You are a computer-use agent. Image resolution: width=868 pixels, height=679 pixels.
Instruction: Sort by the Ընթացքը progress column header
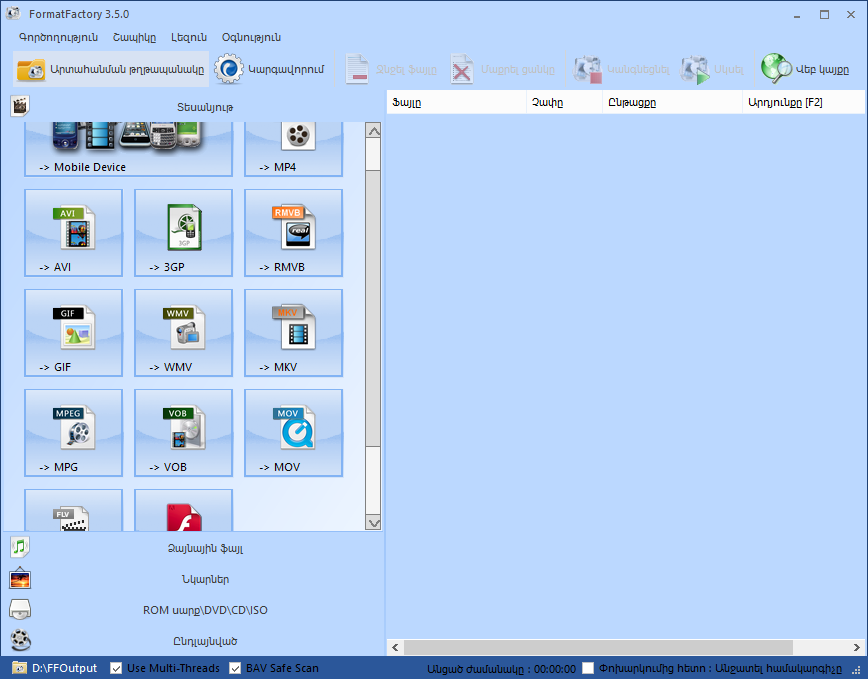672,102
